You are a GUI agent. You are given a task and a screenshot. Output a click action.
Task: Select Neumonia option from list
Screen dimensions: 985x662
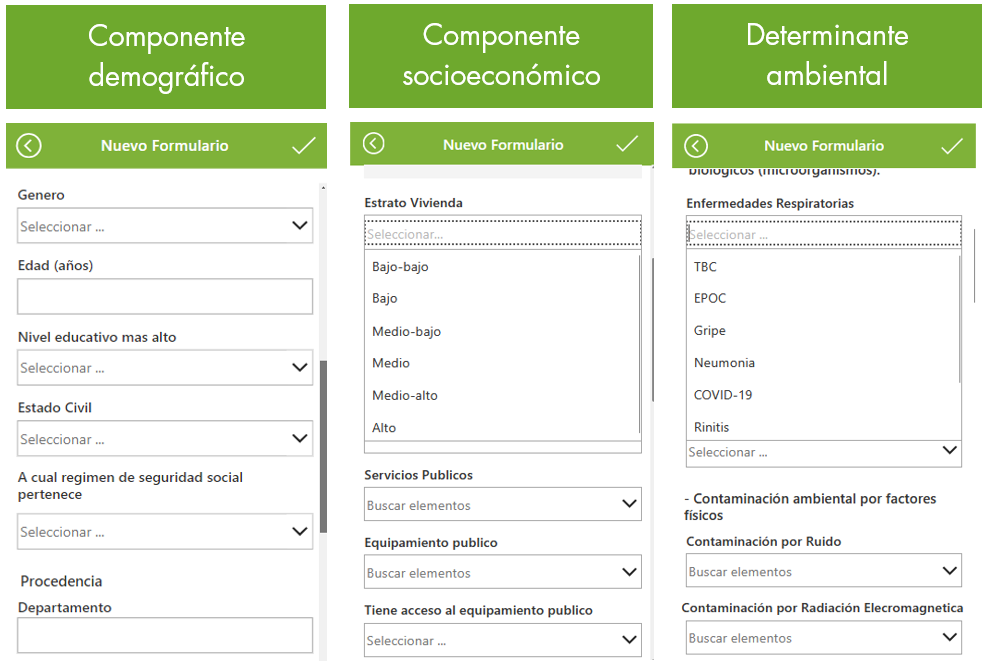(x=724, y=363)
